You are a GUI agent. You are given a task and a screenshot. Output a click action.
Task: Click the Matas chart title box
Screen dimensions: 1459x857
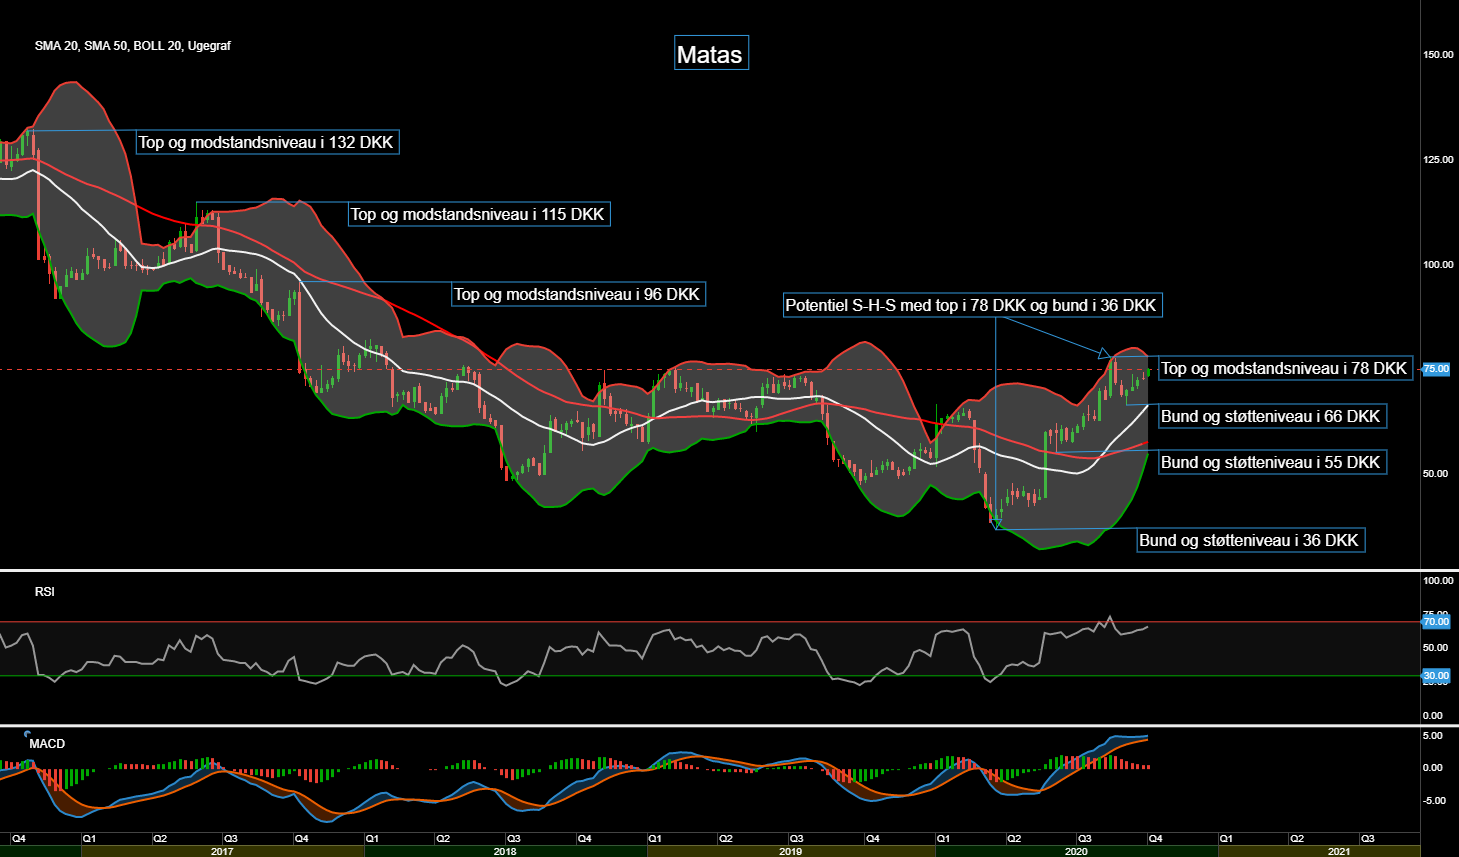tap(711, 54)
